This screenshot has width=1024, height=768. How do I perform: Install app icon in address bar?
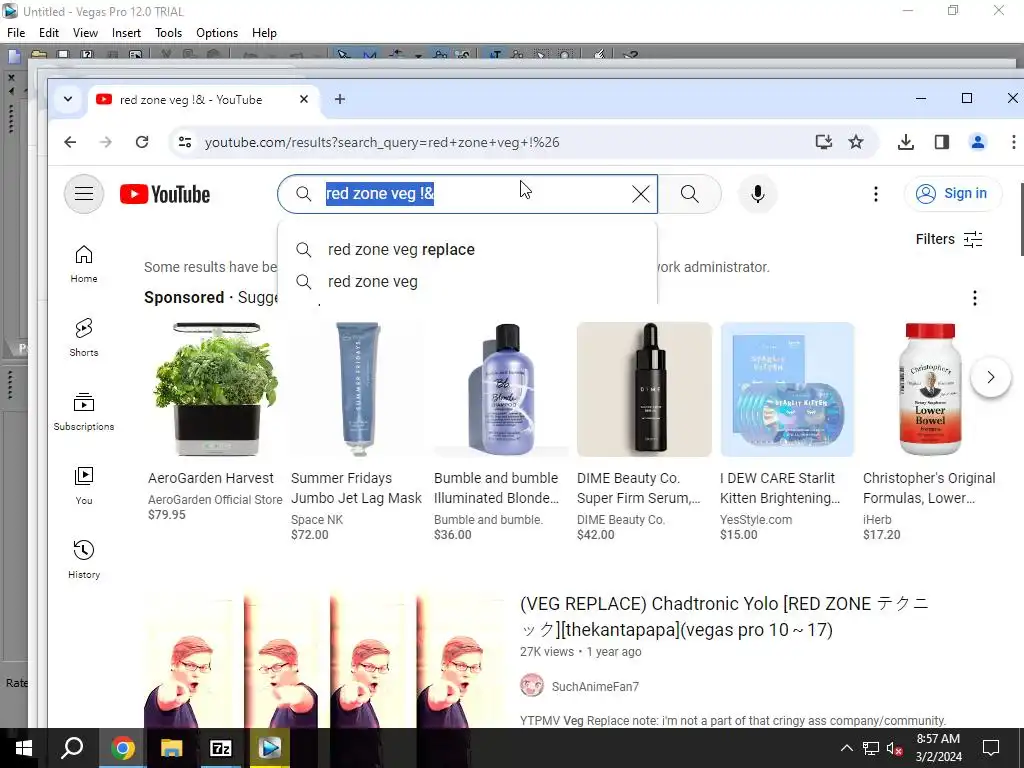824,142
